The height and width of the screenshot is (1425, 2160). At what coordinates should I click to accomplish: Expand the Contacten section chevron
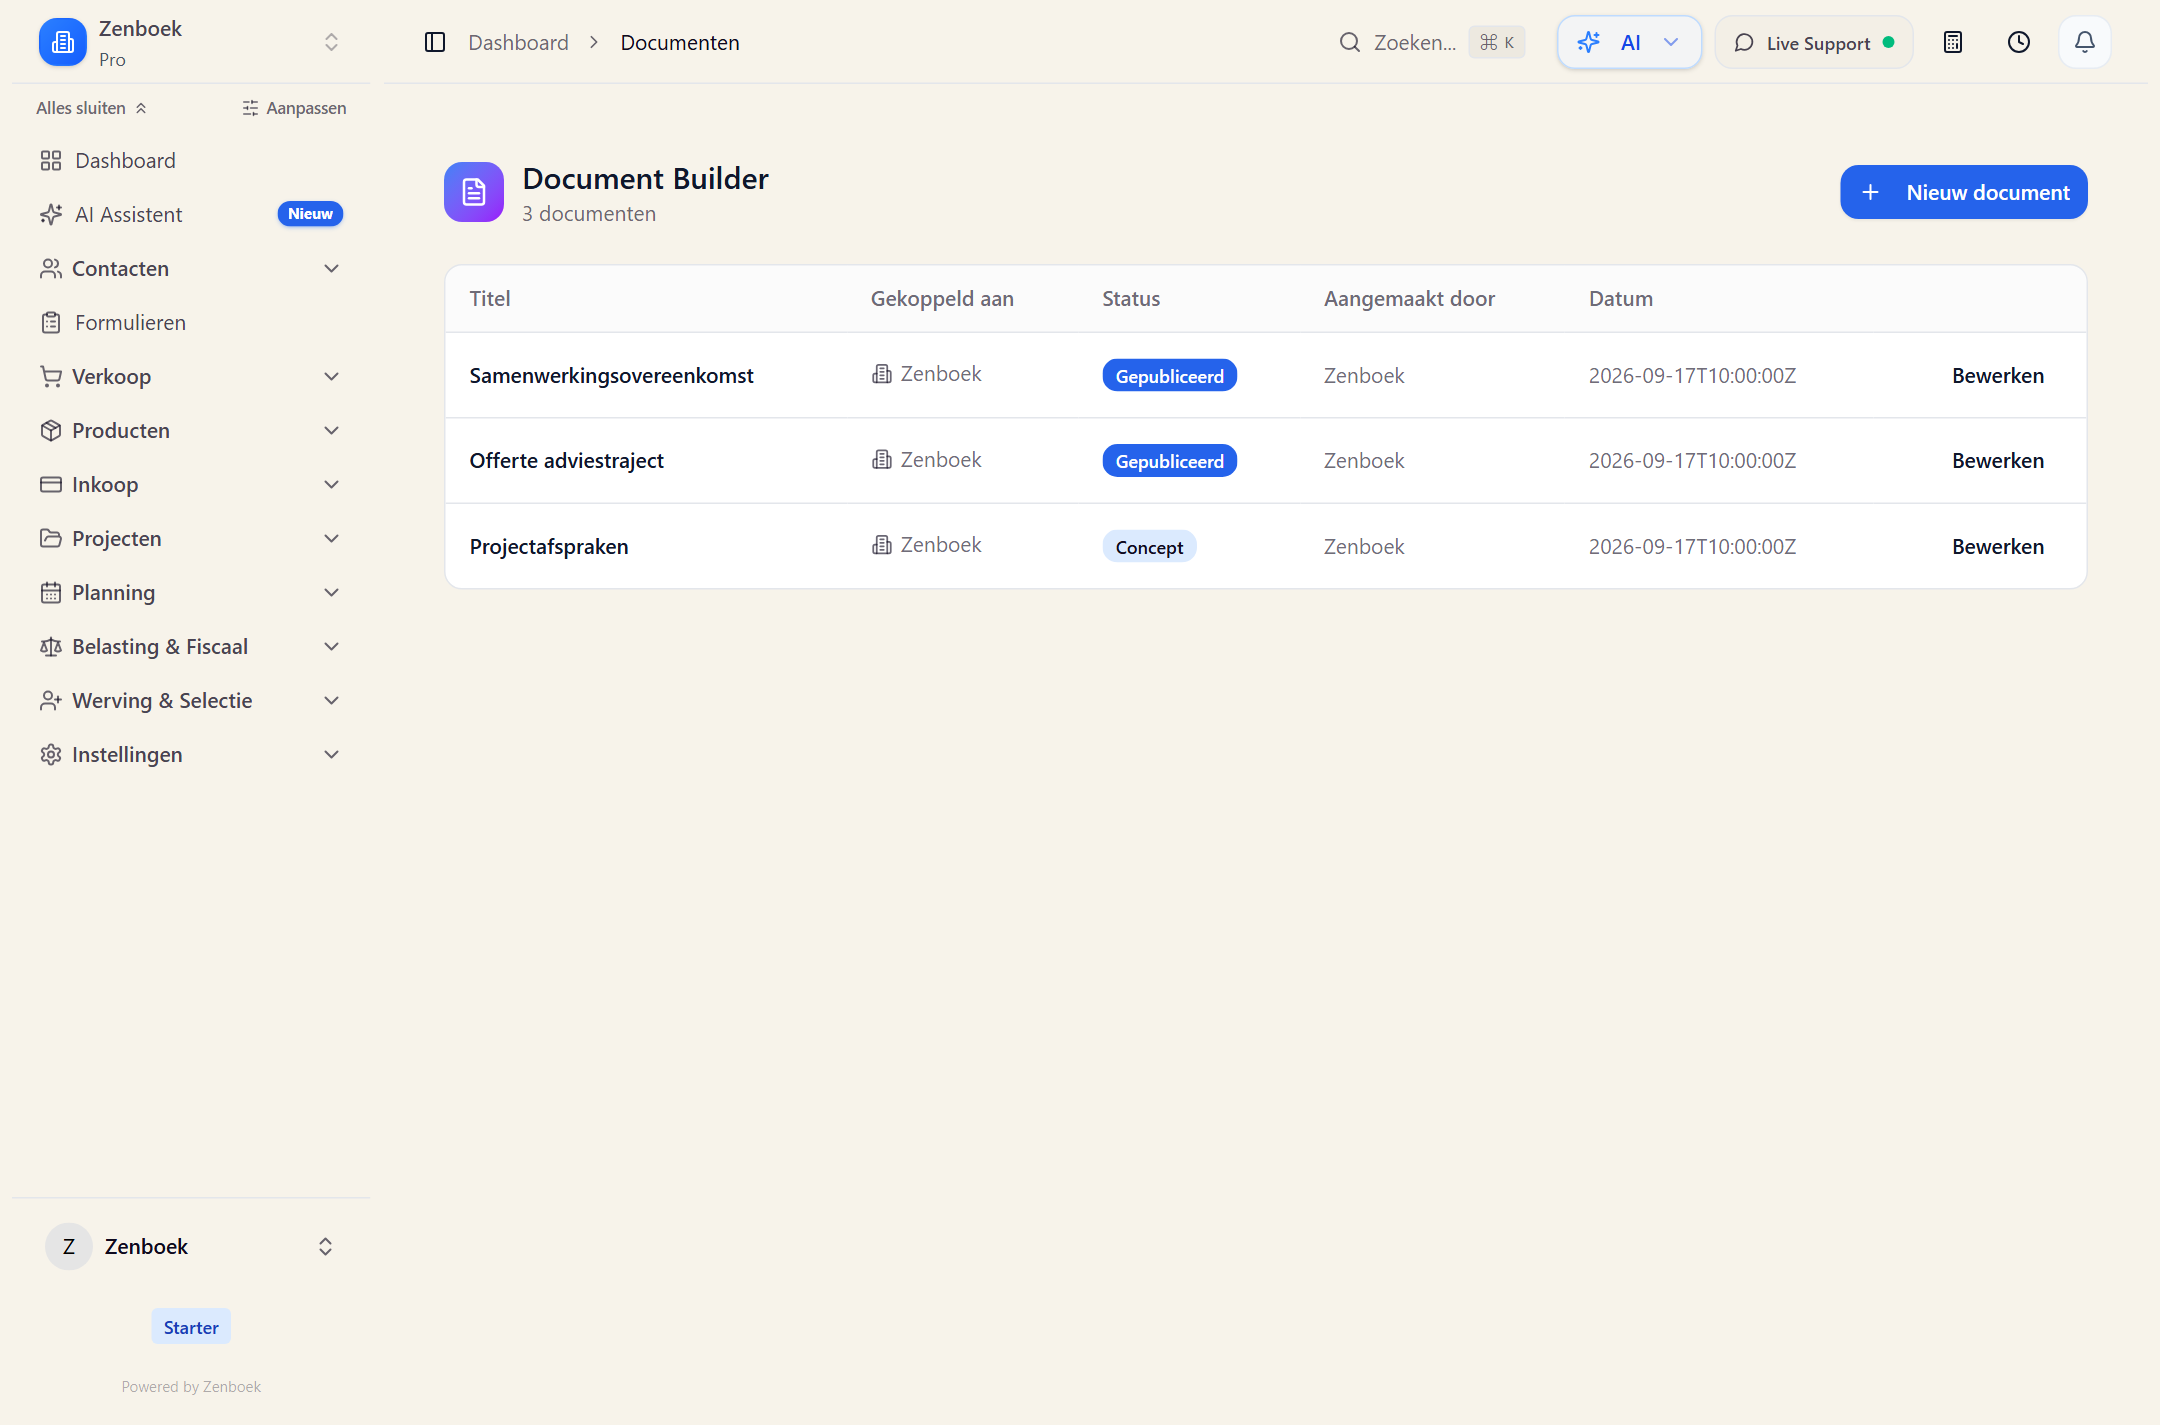click(x=331, y=268)
